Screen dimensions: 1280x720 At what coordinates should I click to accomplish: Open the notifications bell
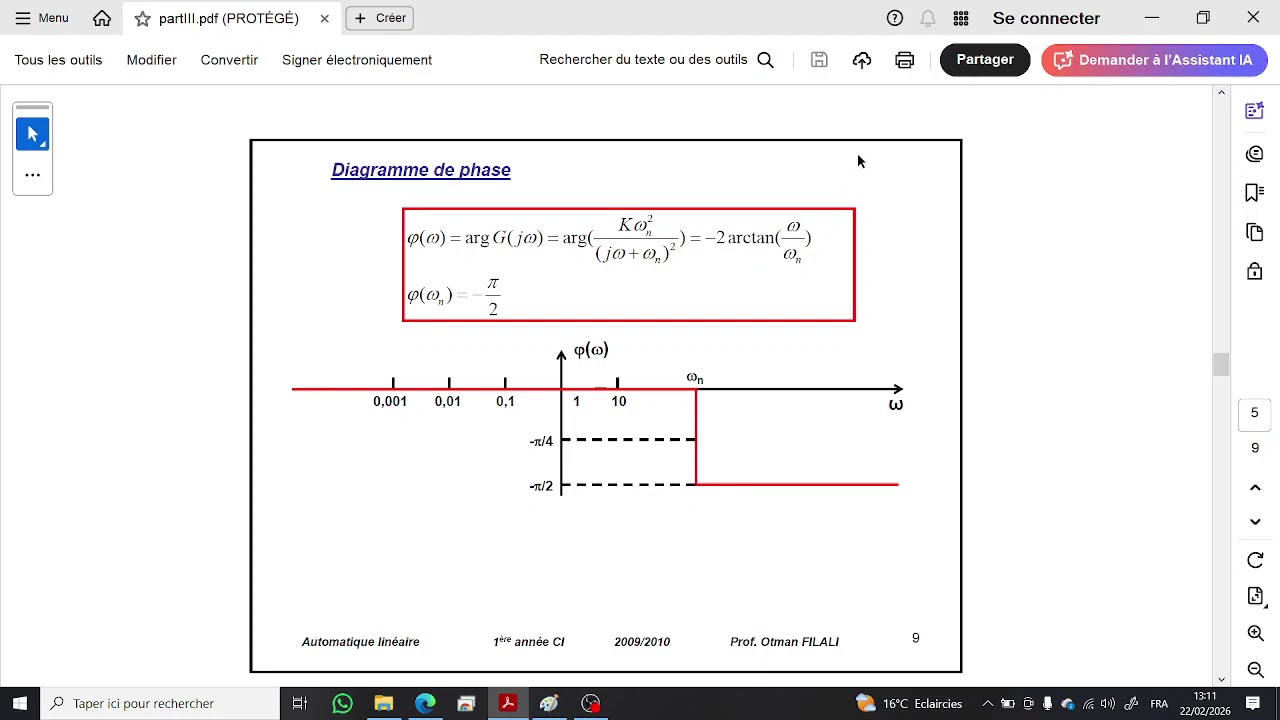[x=928, y=18]
